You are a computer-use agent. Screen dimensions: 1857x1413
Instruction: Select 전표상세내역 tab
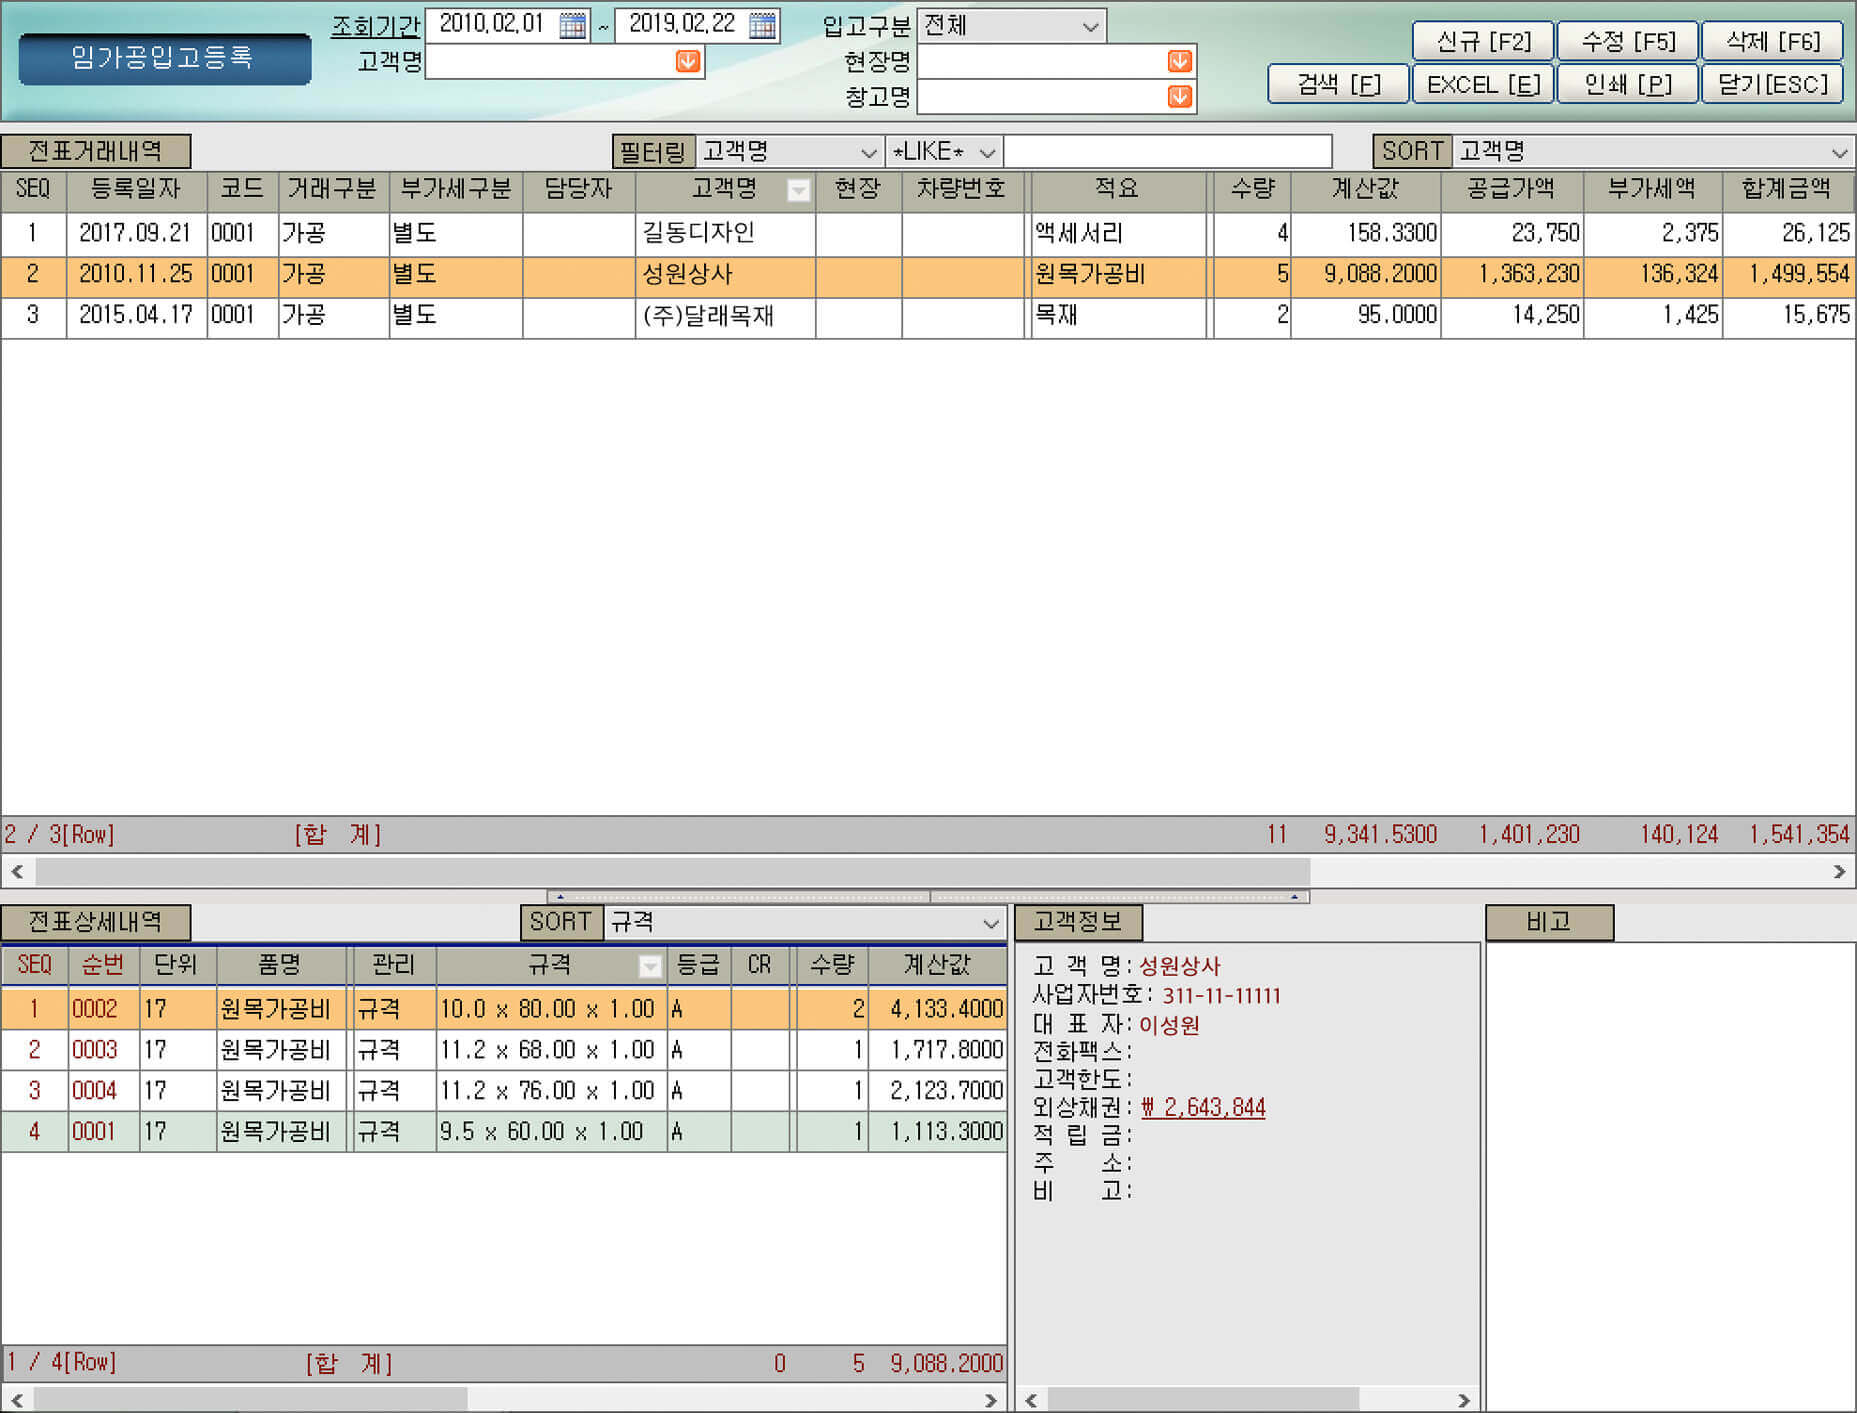tap(96, 922)
